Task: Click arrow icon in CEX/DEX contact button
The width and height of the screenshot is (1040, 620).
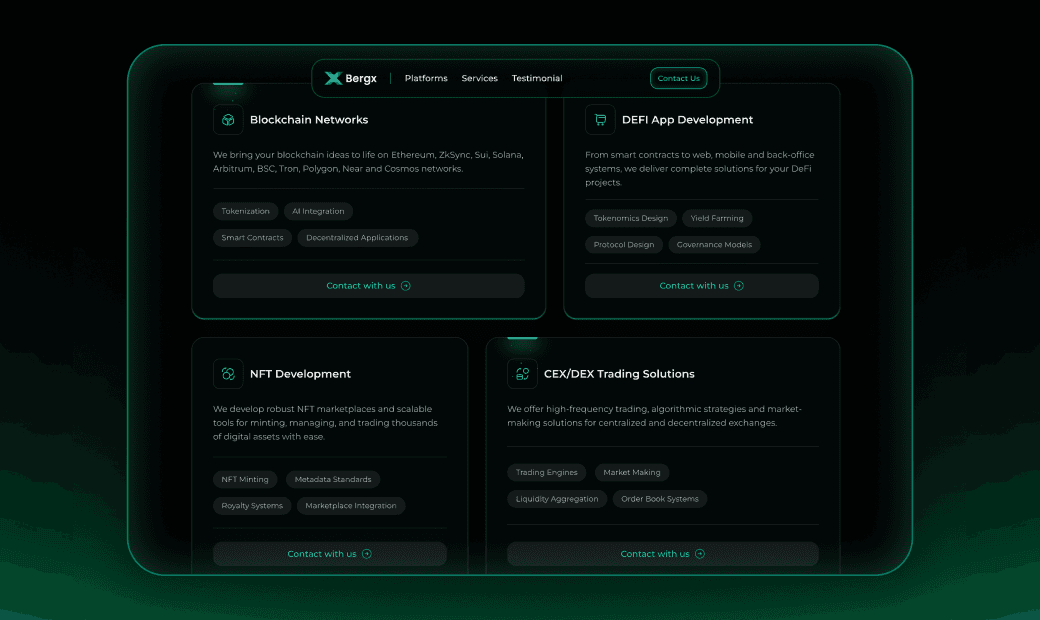Action: [x=700, y=554]
